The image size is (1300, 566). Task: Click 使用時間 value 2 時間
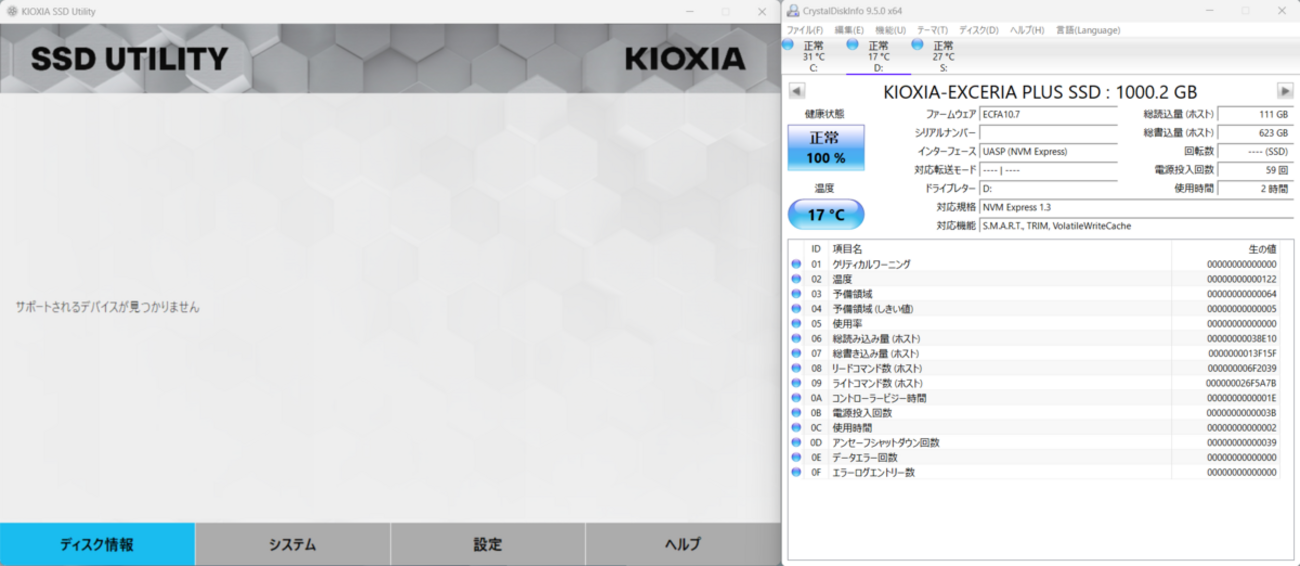pos(1255,188)
